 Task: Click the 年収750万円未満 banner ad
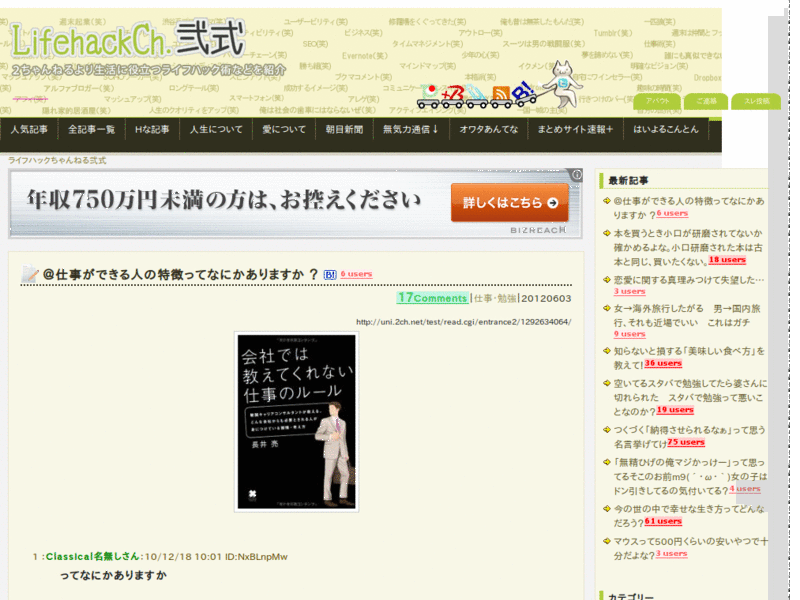coord(295,204)
